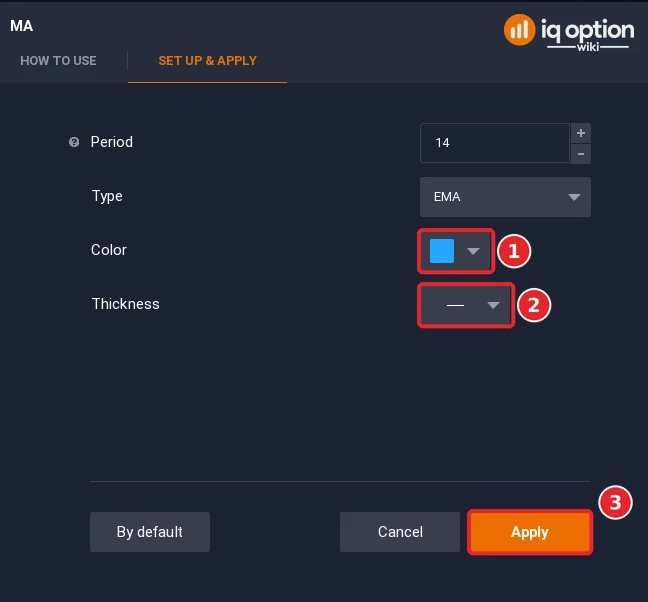Click the Color label text
648x602 pixels.
click(109, 250)
